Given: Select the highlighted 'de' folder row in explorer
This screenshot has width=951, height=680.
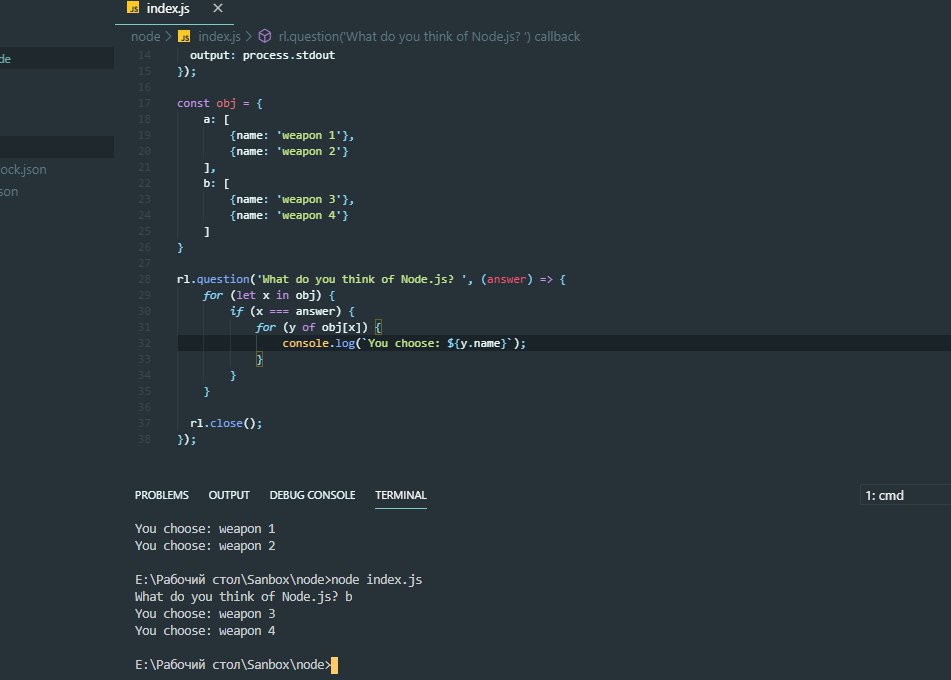Looking at the screenshot, I should coord(57,59).
